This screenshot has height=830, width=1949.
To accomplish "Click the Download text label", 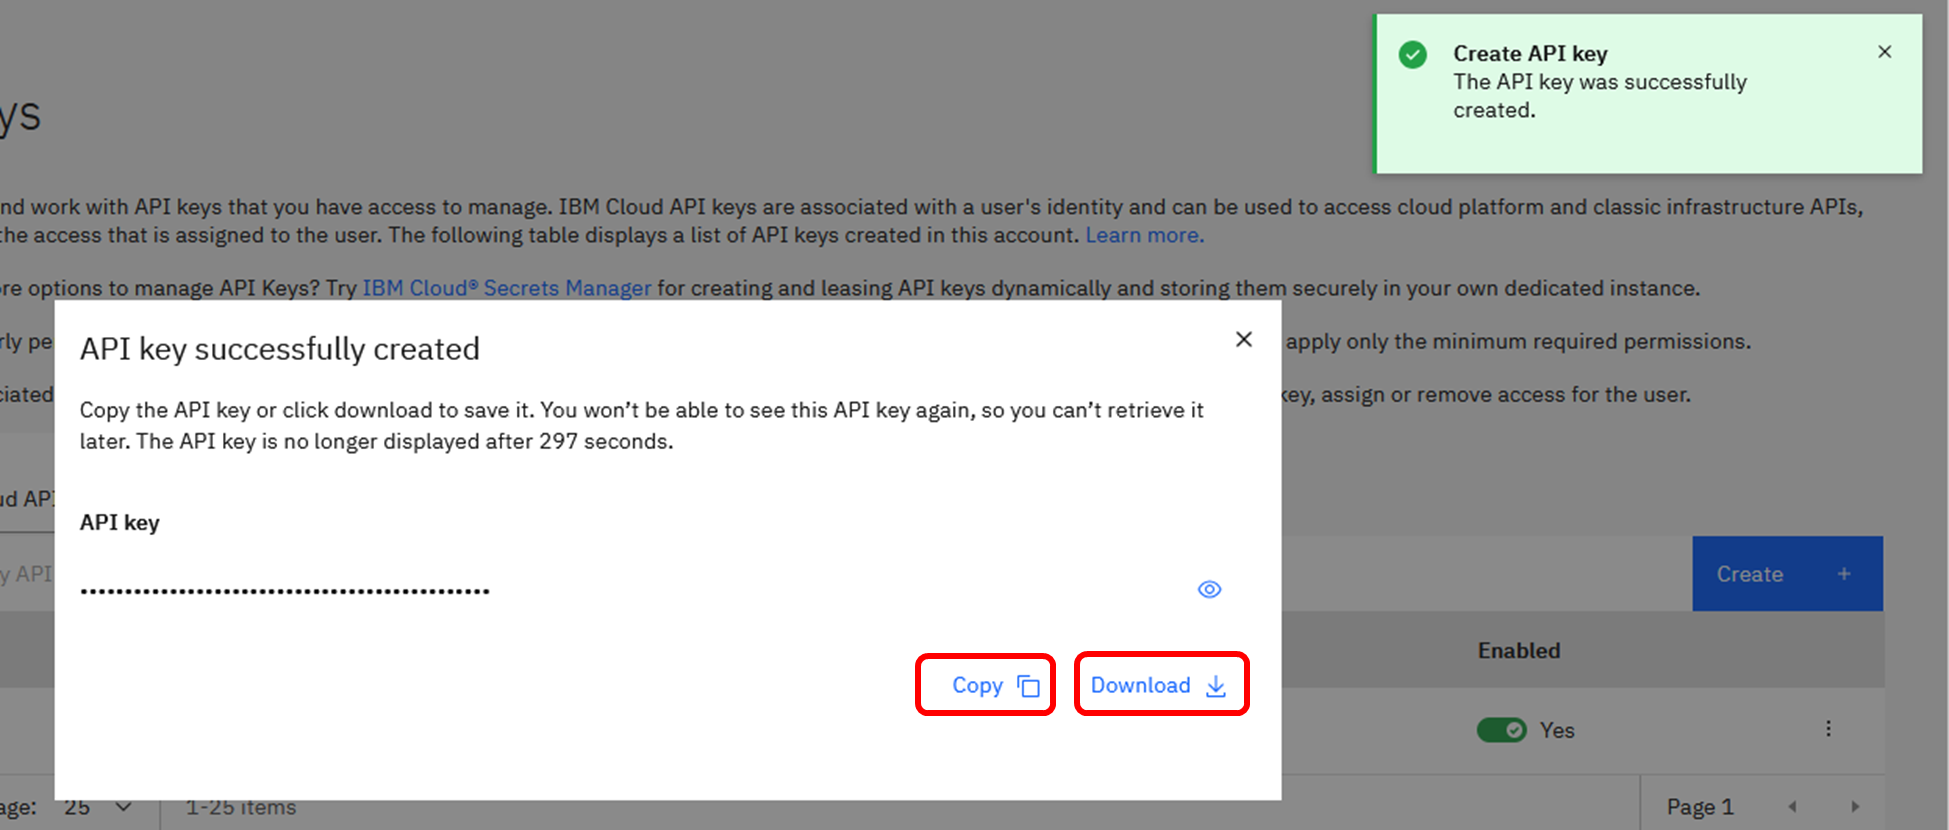I will pos(1140,685).
